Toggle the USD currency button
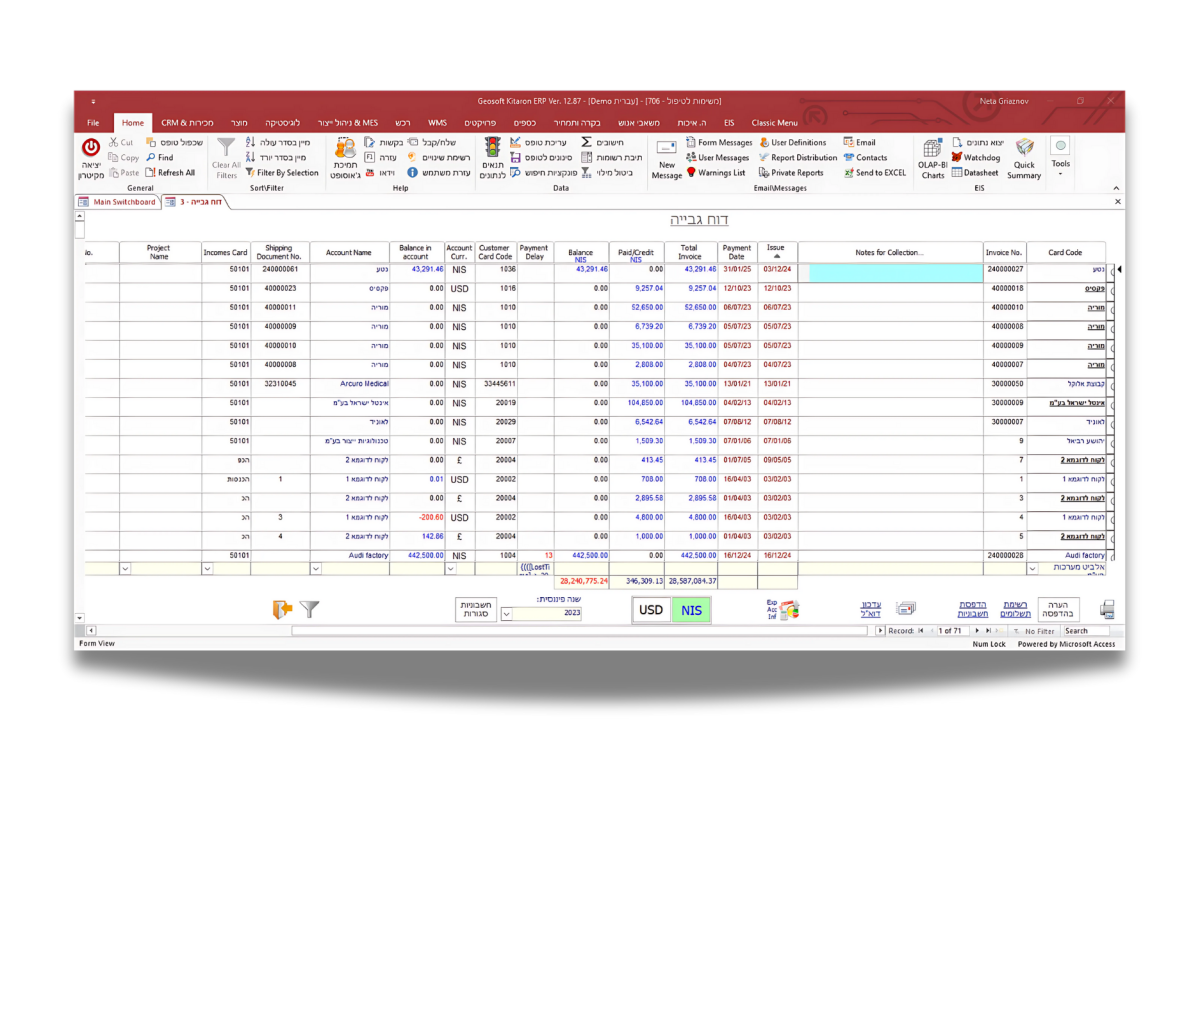This screenshot has height=1014, width=1200. (651, 610)
